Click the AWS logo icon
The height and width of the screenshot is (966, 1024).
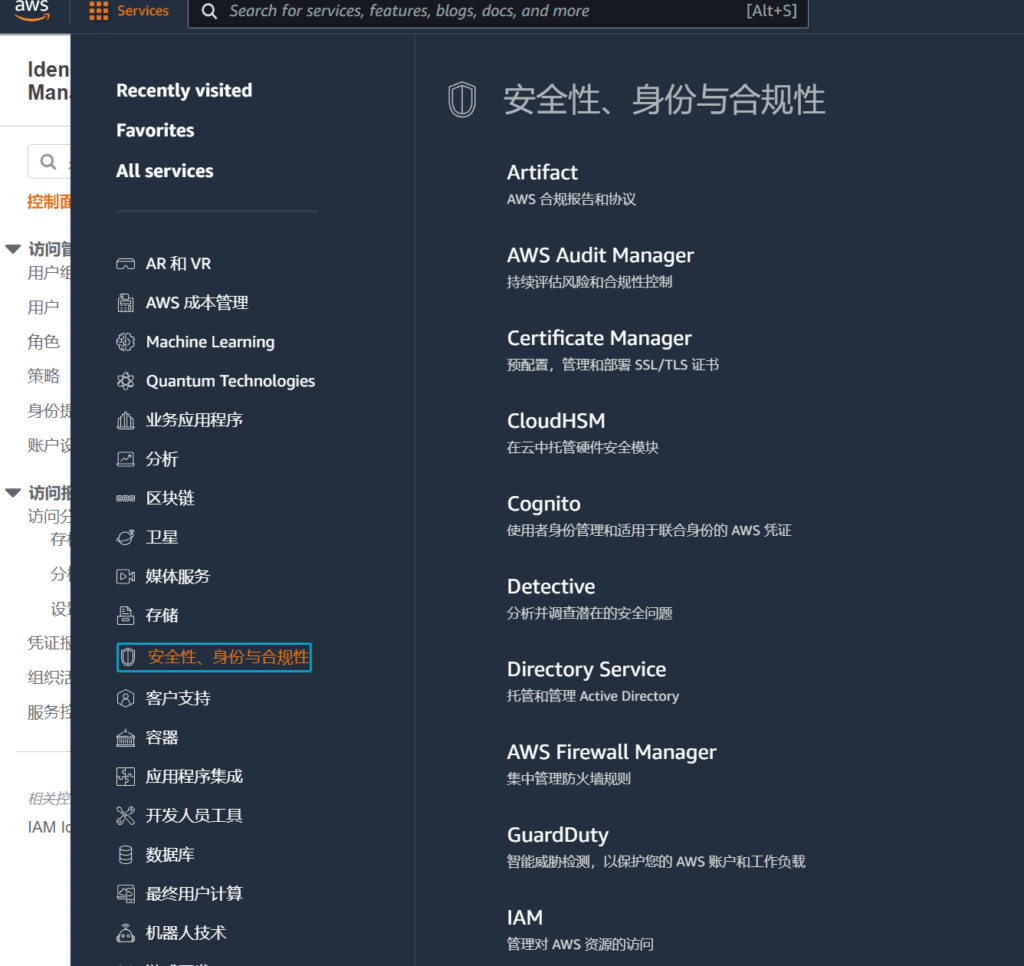[32, 12]
